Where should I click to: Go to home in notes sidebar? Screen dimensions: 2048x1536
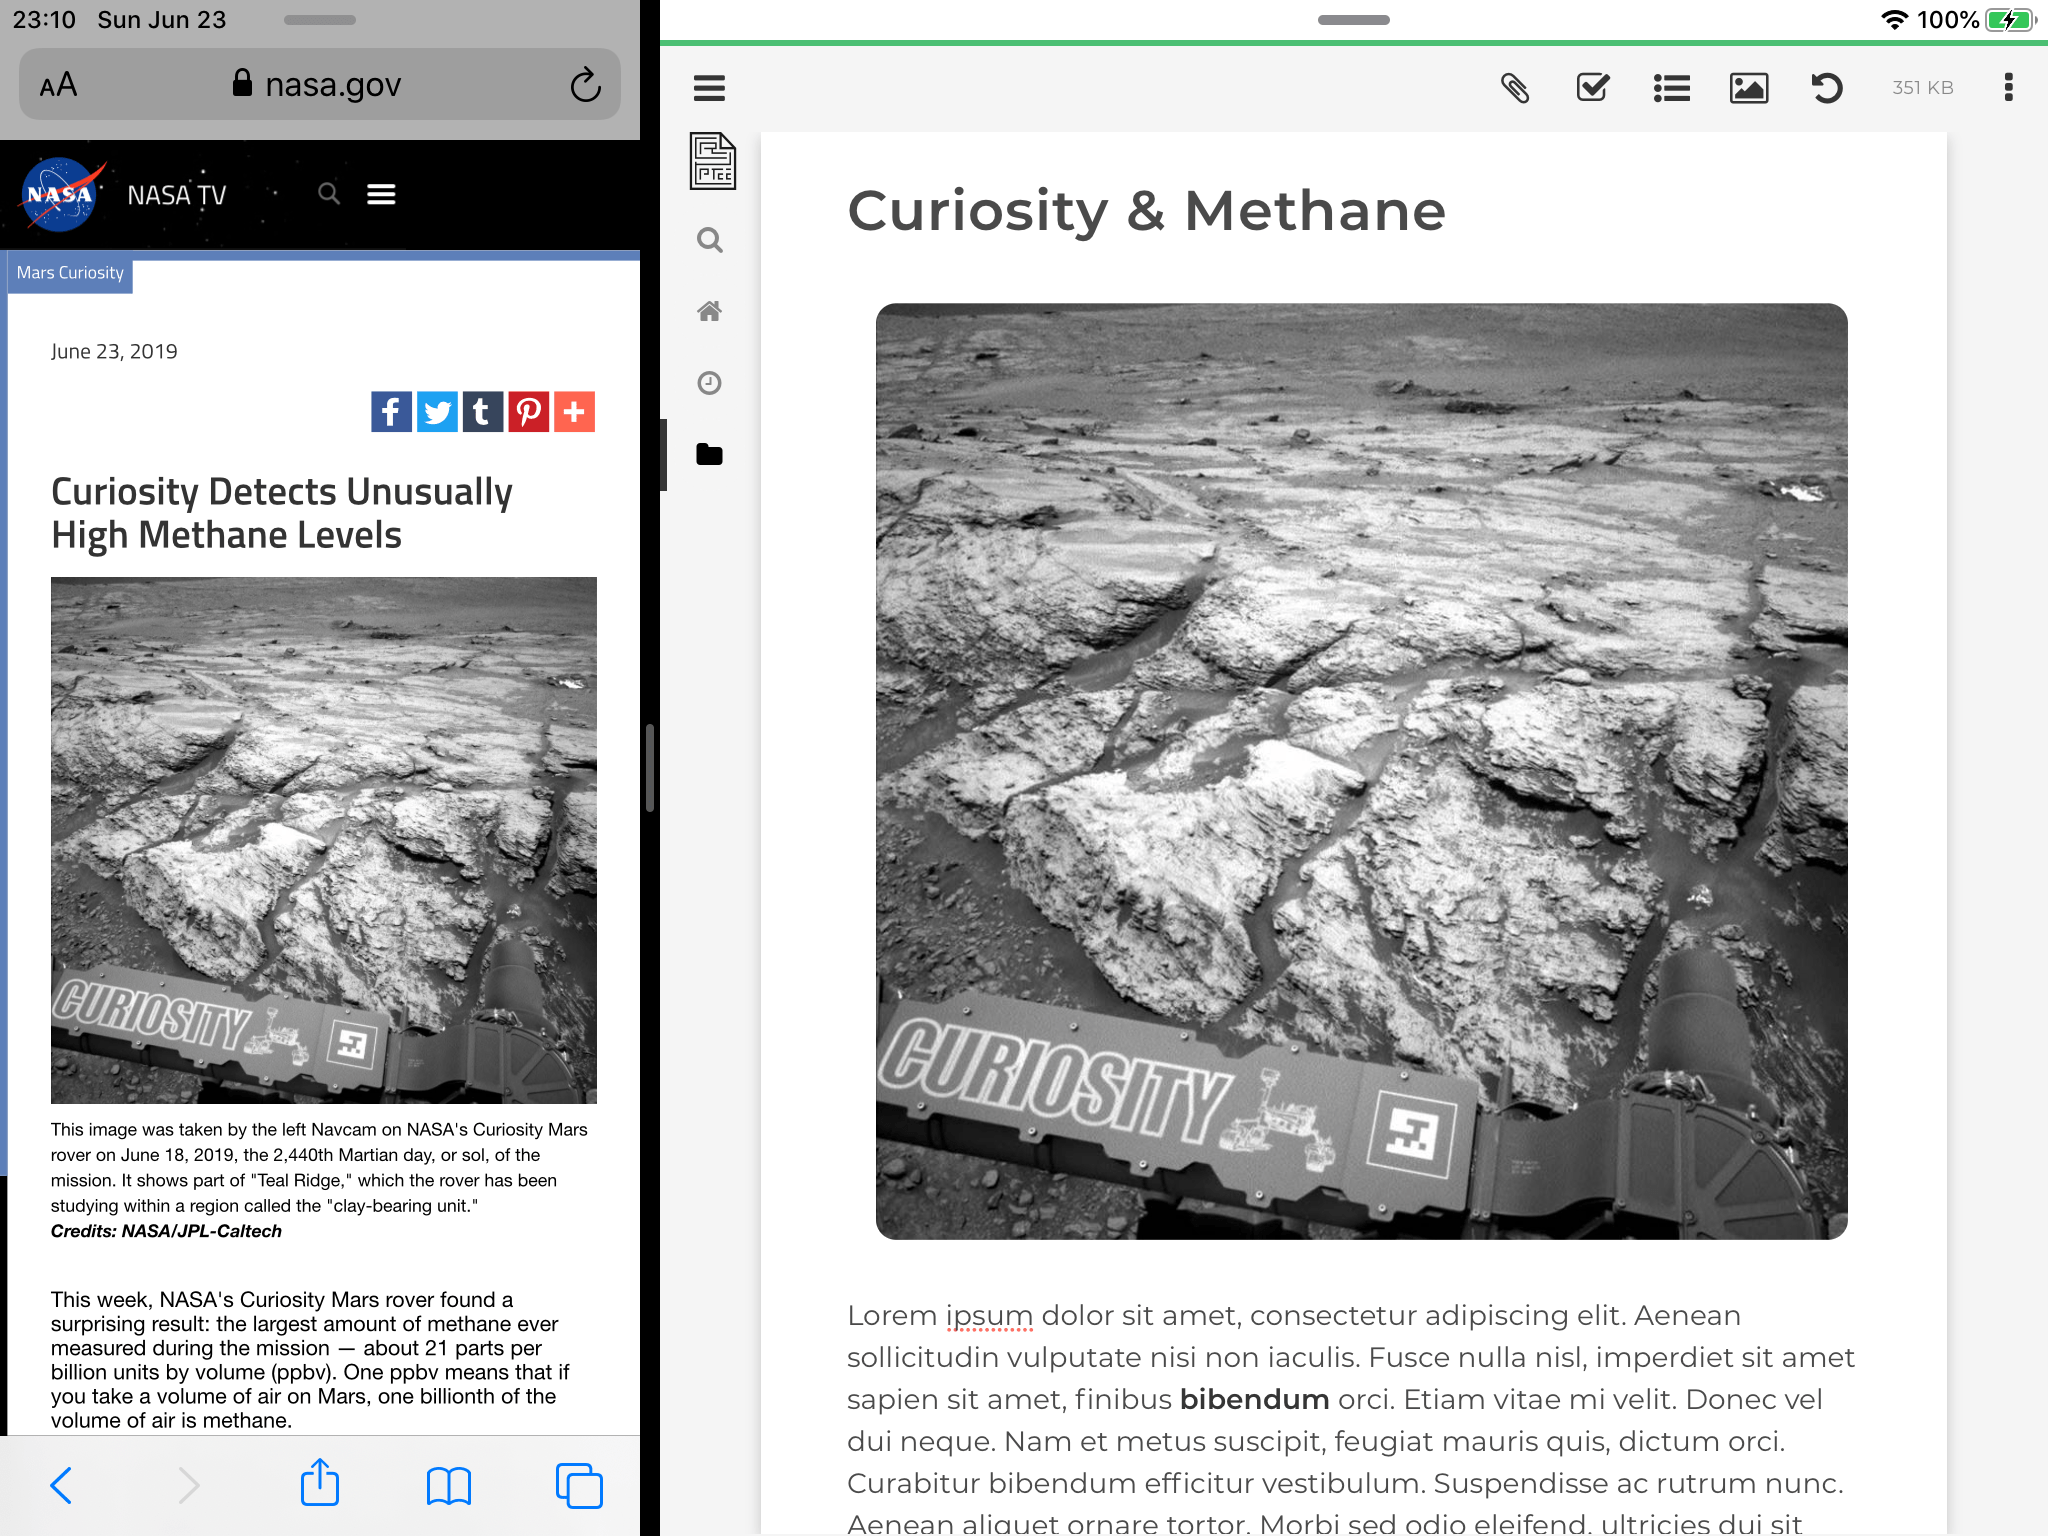(709, 311)
